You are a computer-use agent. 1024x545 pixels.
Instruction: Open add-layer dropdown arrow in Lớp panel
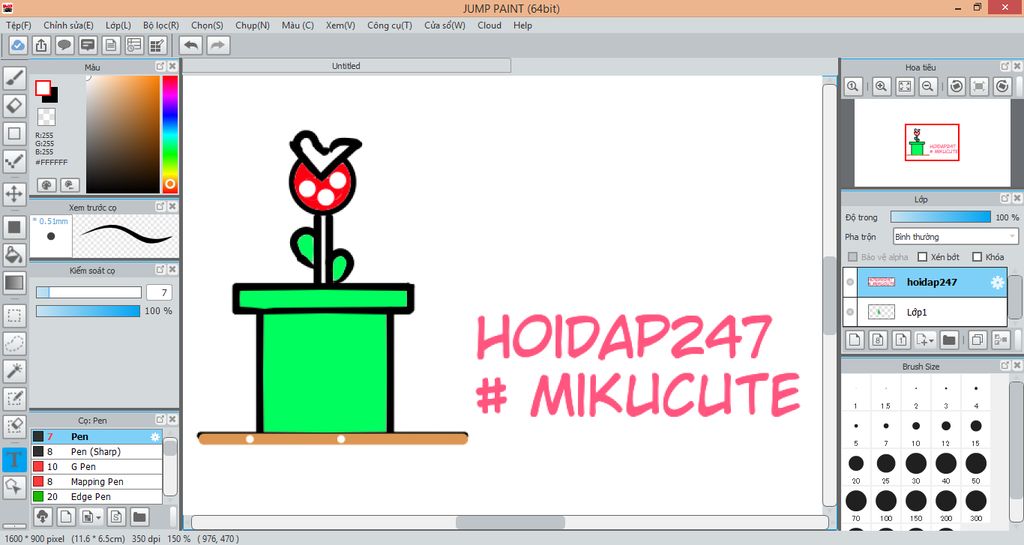(933, 340)
